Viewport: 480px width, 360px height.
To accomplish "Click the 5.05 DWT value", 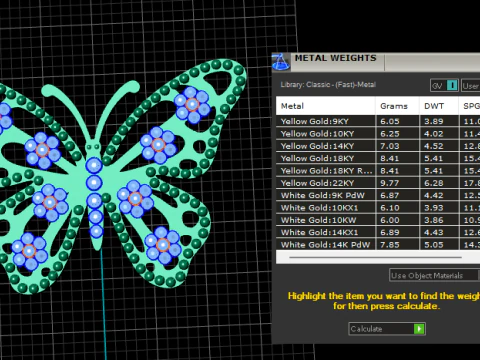I will 434,245.
